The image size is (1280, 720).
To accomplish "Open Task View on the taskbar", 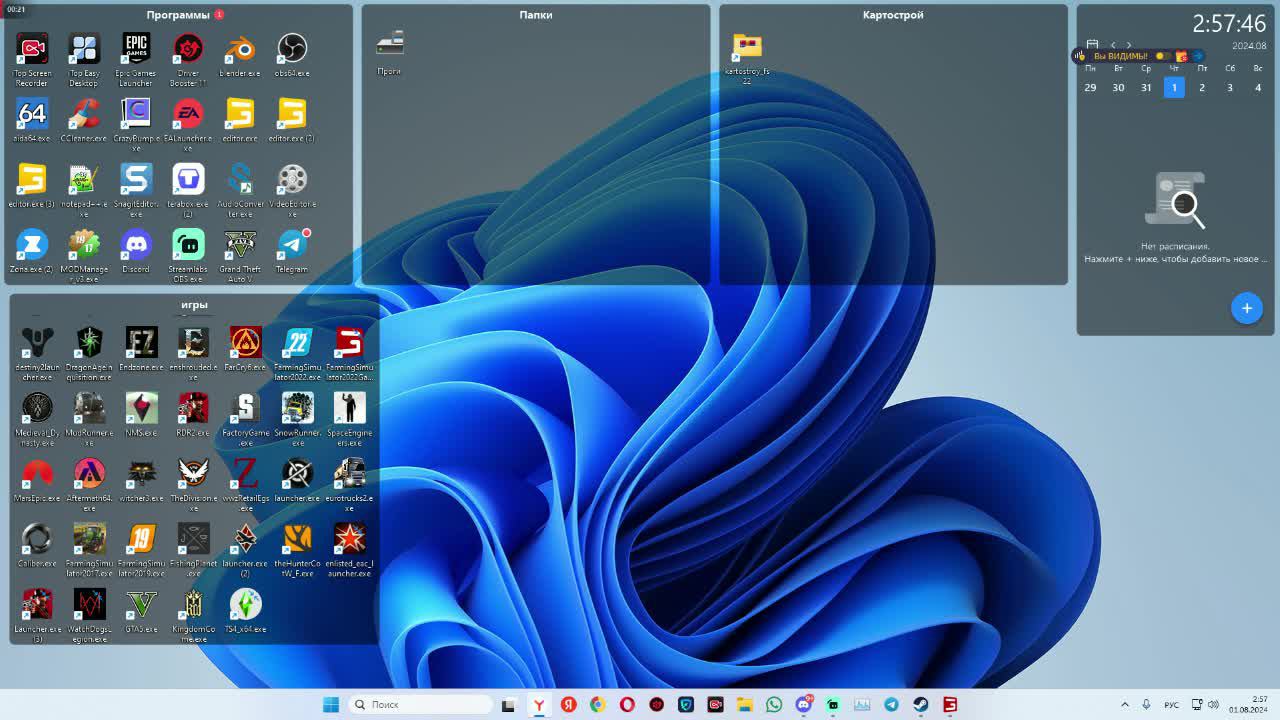I will coord(508,705).
